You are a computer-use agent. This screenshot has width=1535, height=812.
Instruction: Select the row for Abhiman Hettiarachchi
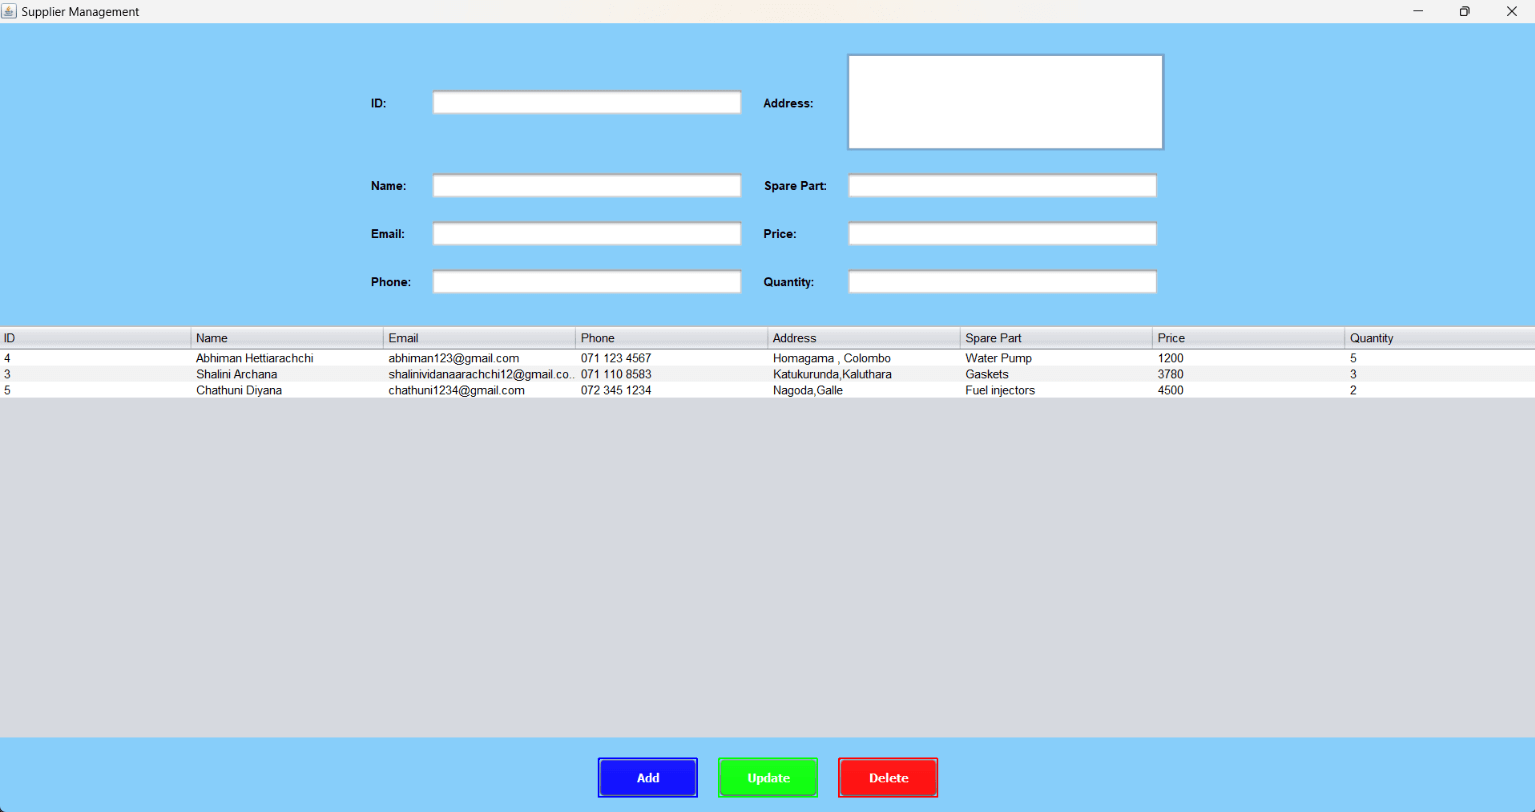(400, 358)
